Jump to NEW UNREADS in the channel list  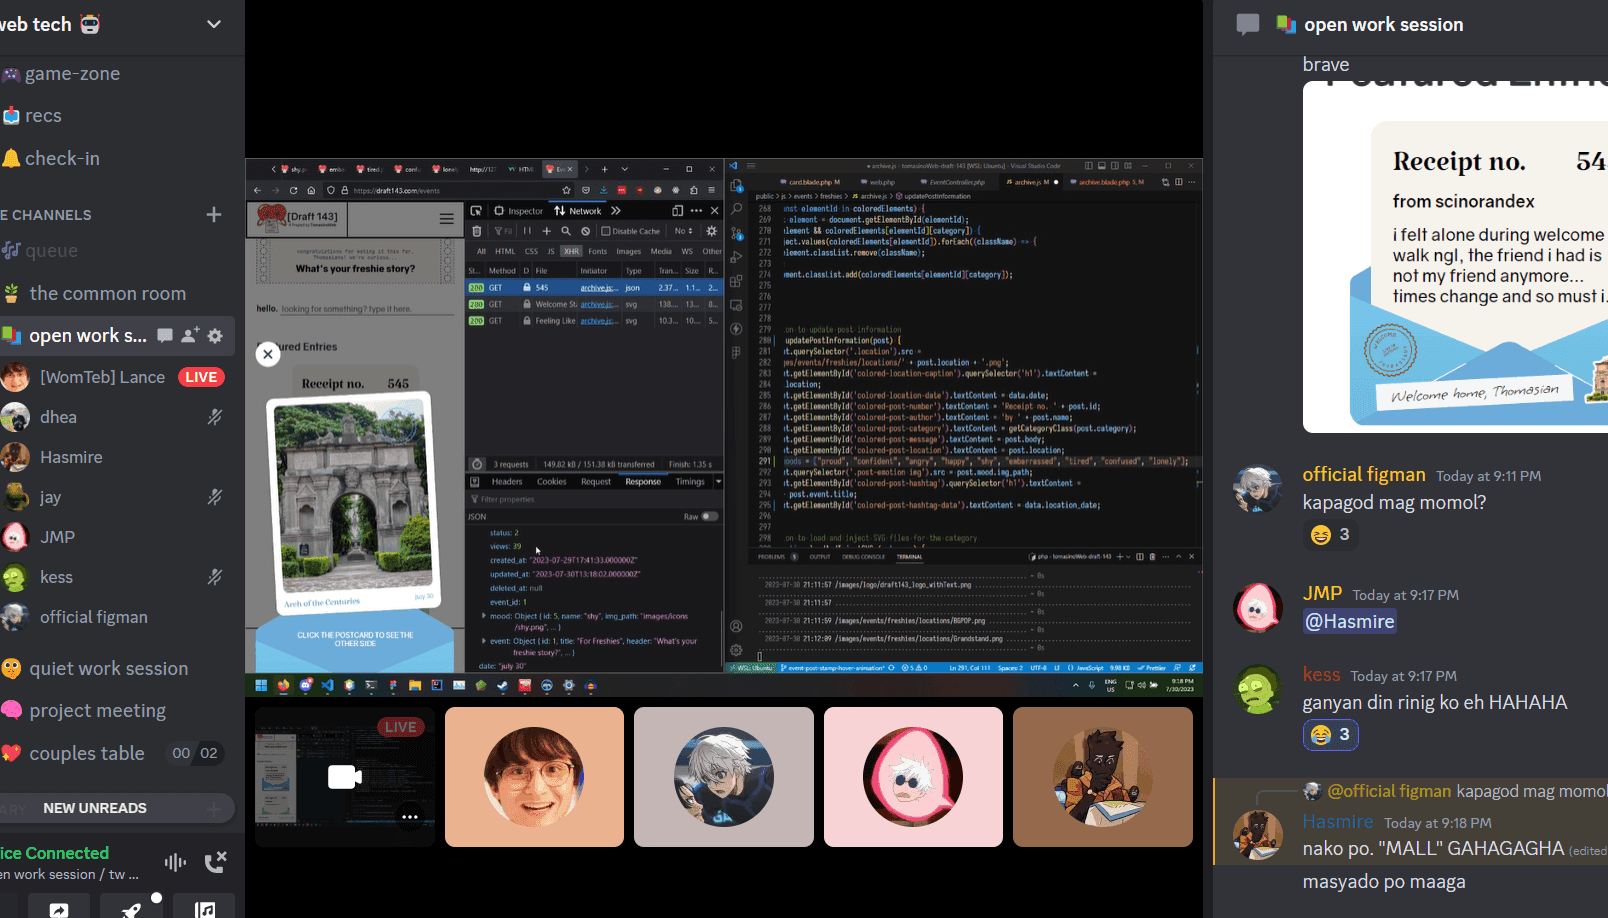[95, 808]
